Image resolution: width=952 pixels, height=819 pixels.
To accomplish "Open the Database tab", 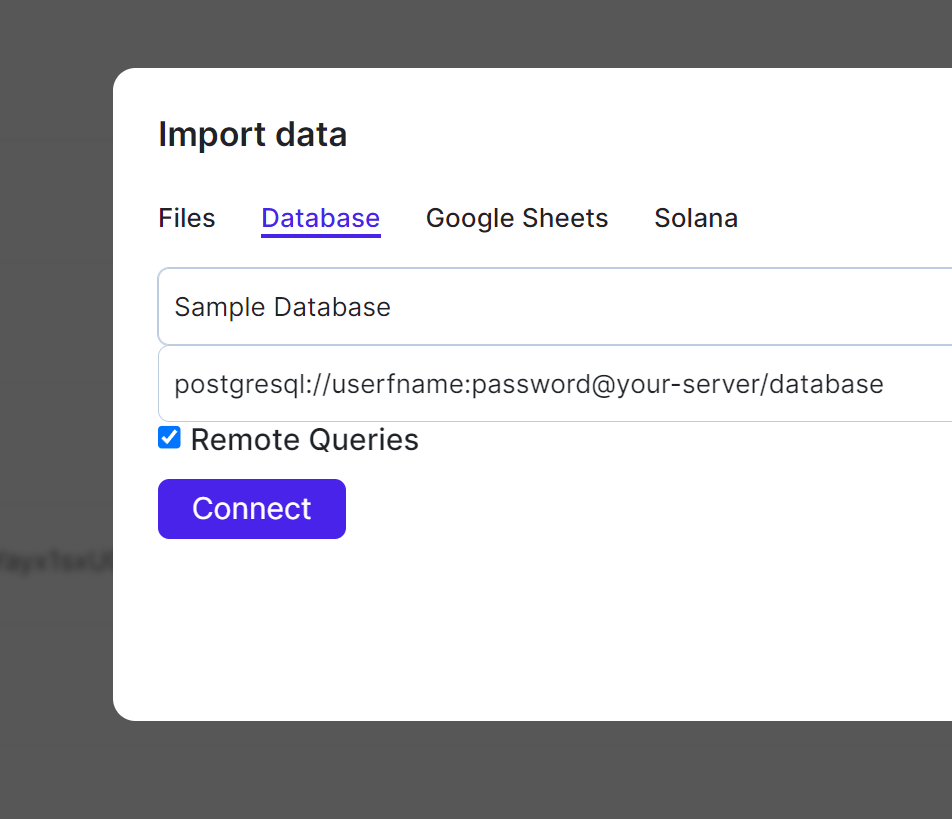I will tap(320, 218).
